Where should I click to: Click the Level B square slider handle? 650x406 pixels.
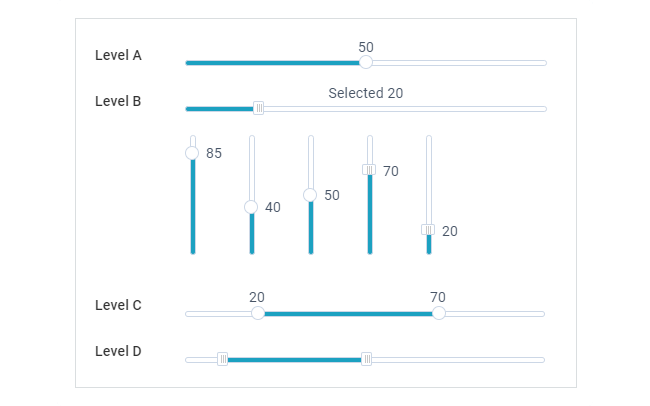[x=259, y=108]
